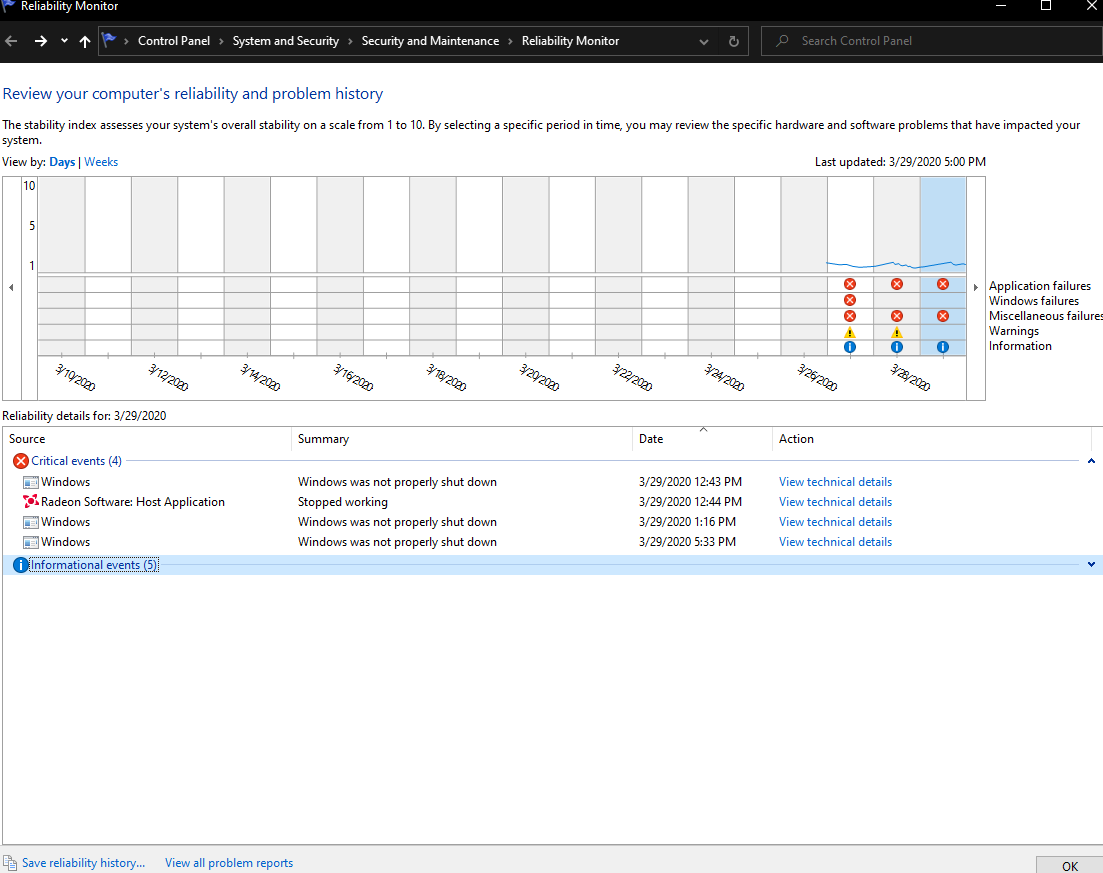Viewport: 1103px width, 873px height.
Task: Sort the list by the Summary column
Action: click(462, 439)
